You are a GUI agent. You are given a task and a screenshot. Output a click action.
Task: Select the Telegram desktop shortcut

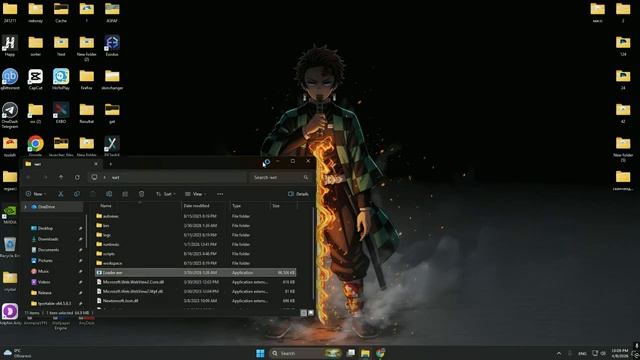tap(10, 115)
